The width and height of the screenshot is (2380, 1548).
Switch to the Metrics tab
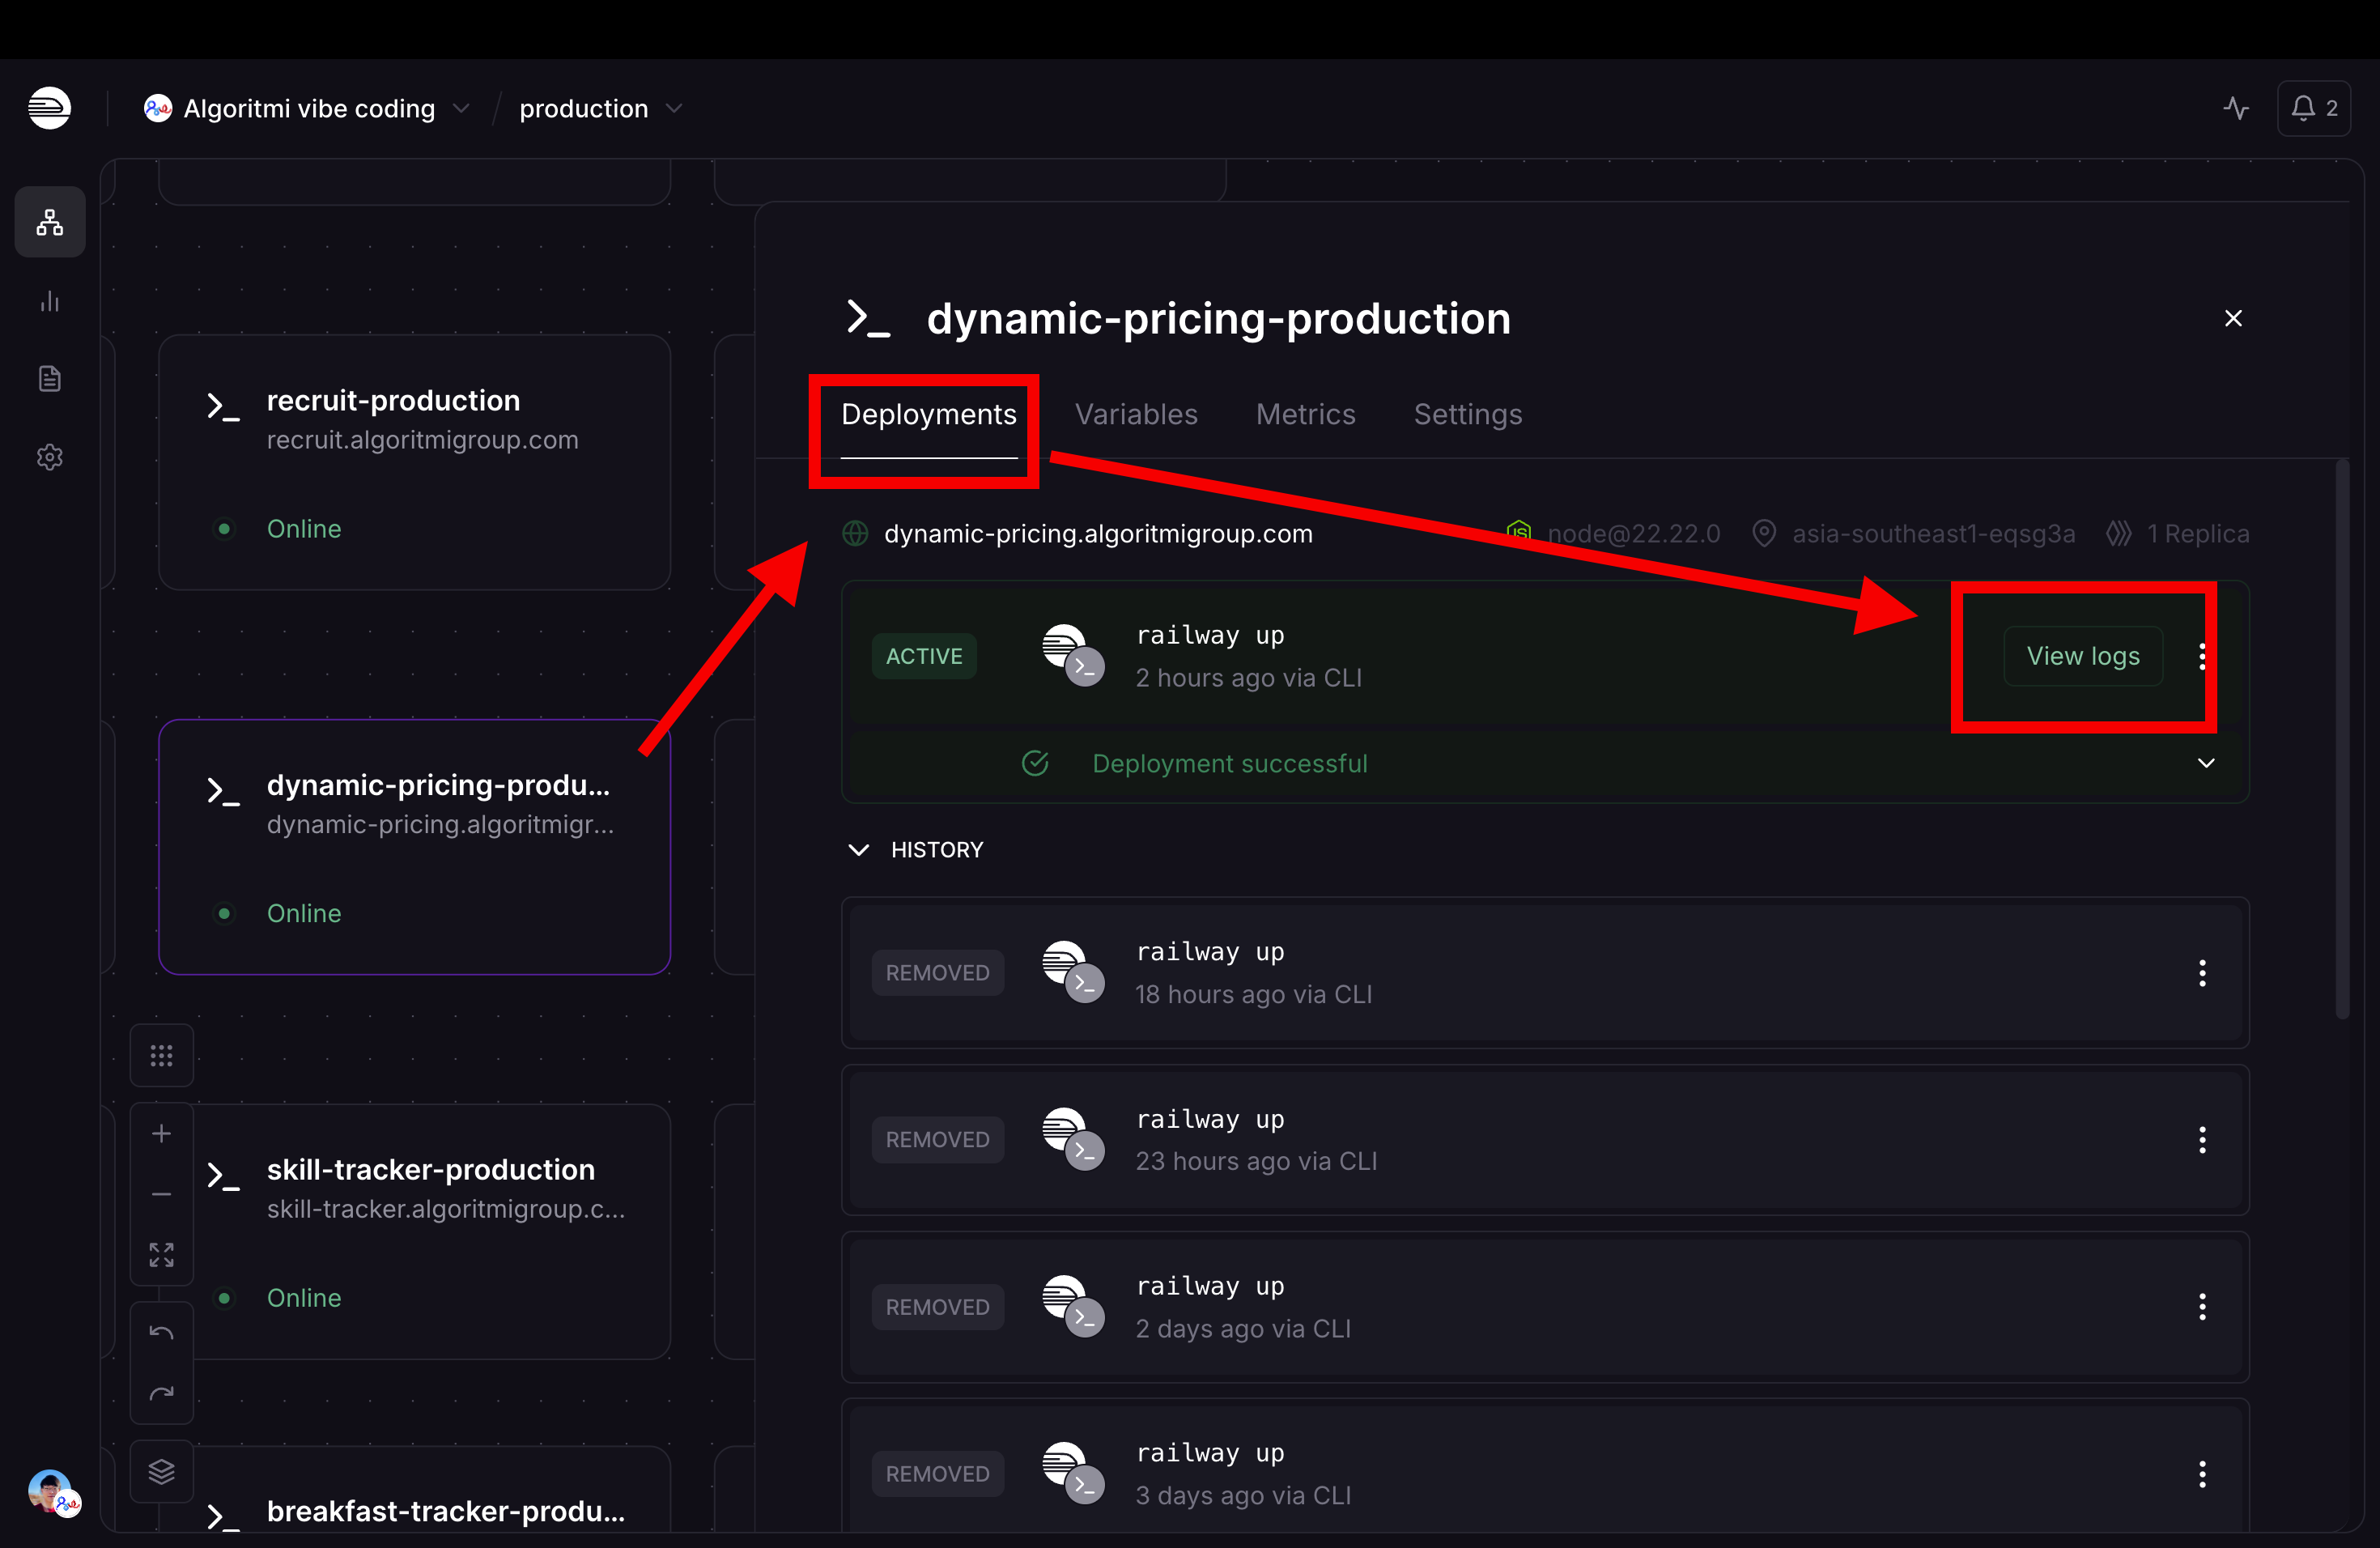point(1305,414)
